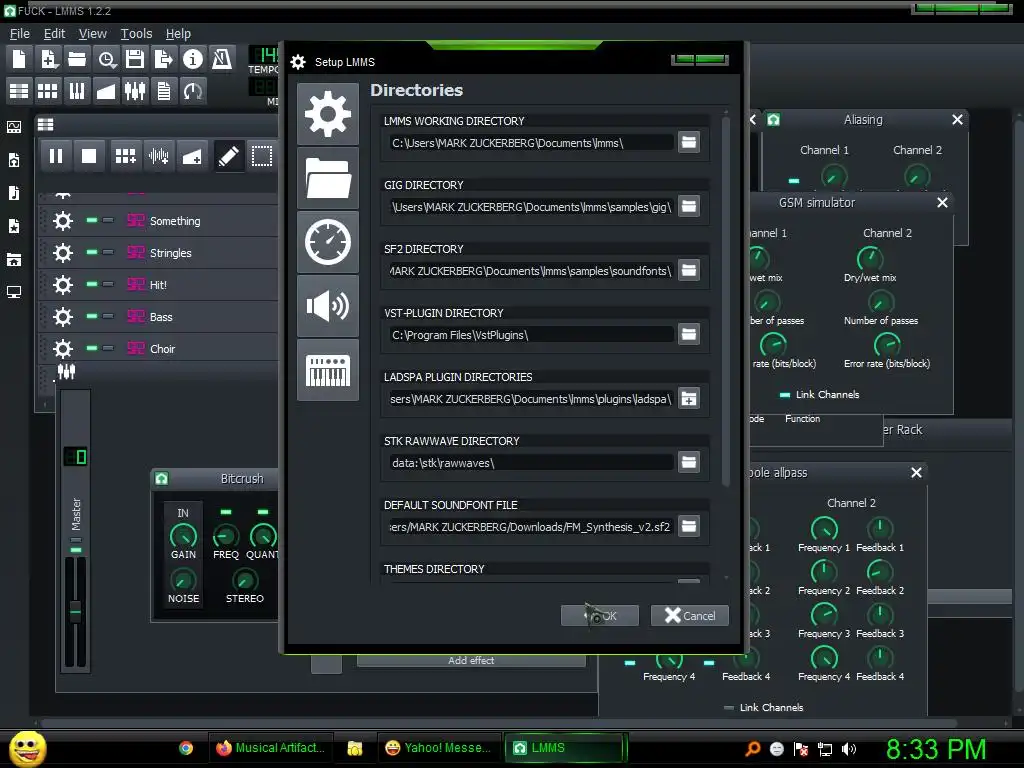Image resolution: width=1024 pixels, height=768 pixels.
Task: Add beat/bassline track icon
Action: [125, 156]
